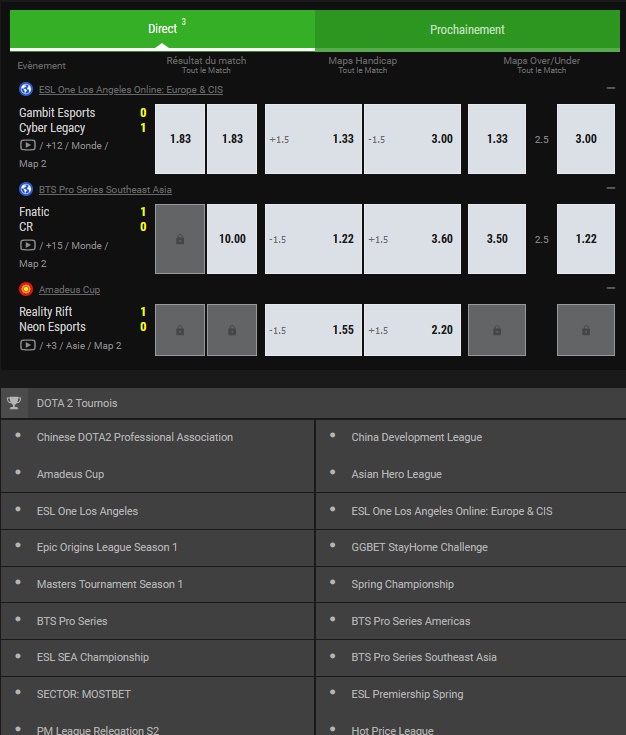This screenshot has height=735, width=626.
Task: Select Reality Rift -1.5 handicap at 1.55
Action: (313, 330)
